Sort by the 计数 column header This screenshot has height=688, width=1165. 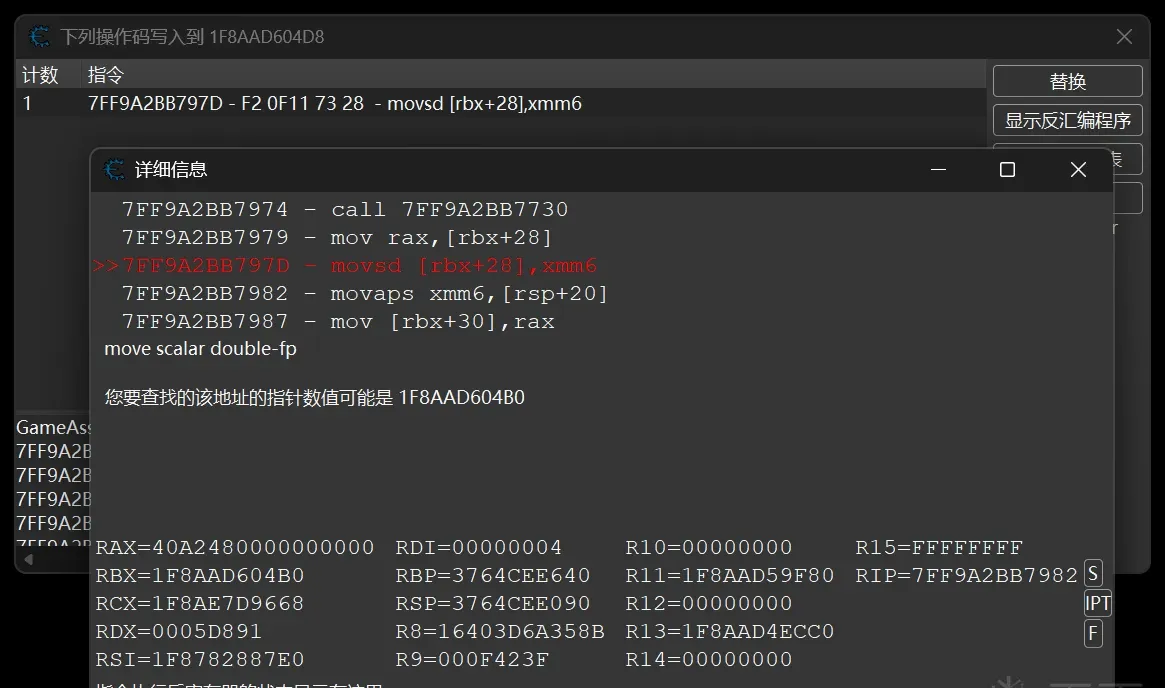(x=48, y=75)
